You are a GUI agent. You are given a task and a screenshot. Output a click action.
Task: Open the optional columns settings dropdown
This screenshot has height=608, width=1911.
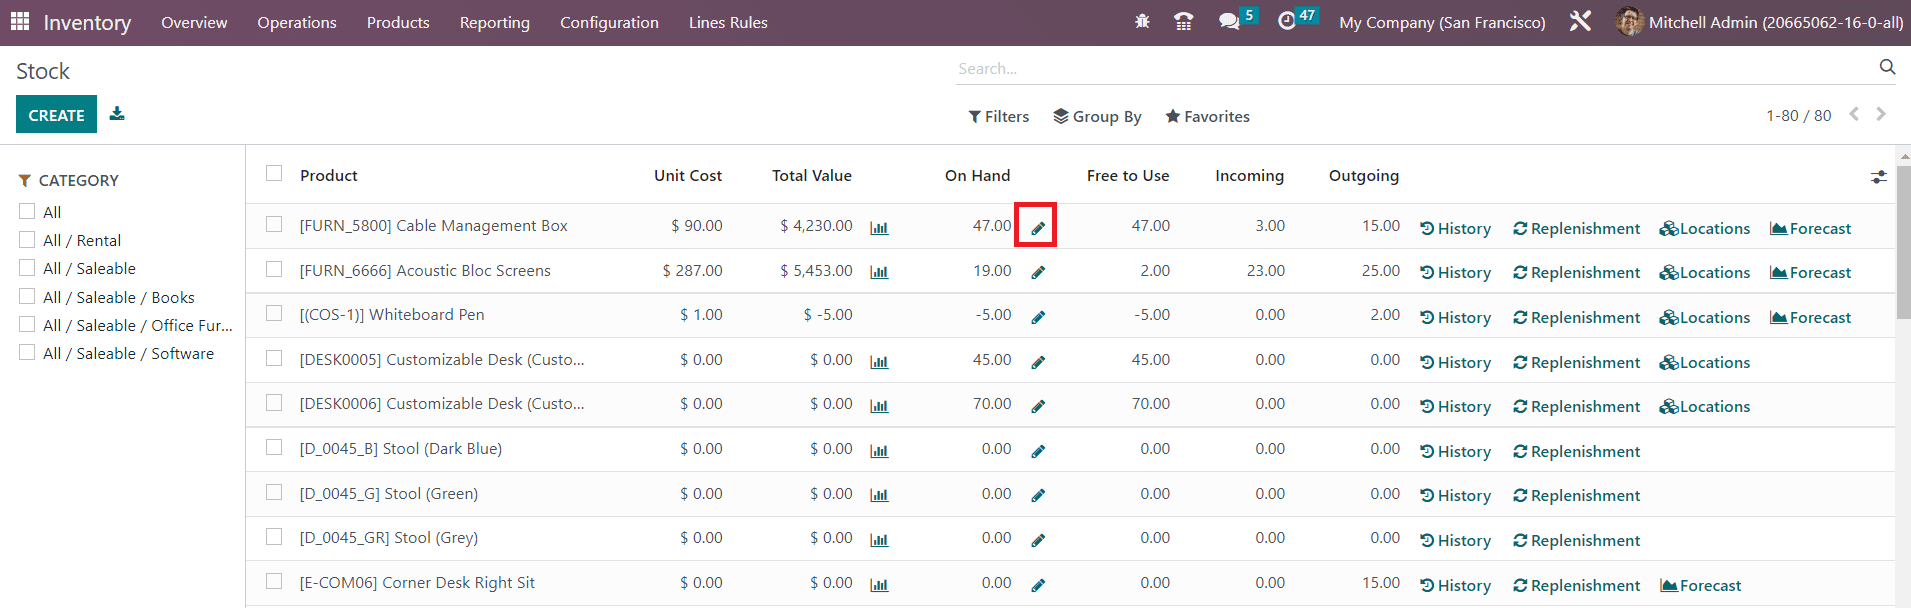(x=1878, y=177)
